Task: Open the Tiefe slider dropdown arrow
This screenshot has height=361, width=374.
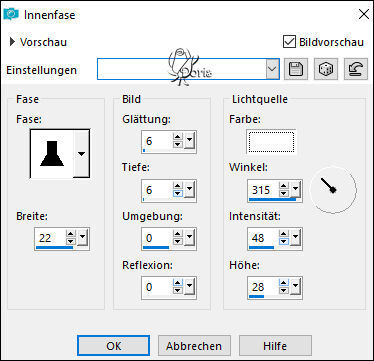Action: point(189,190)
